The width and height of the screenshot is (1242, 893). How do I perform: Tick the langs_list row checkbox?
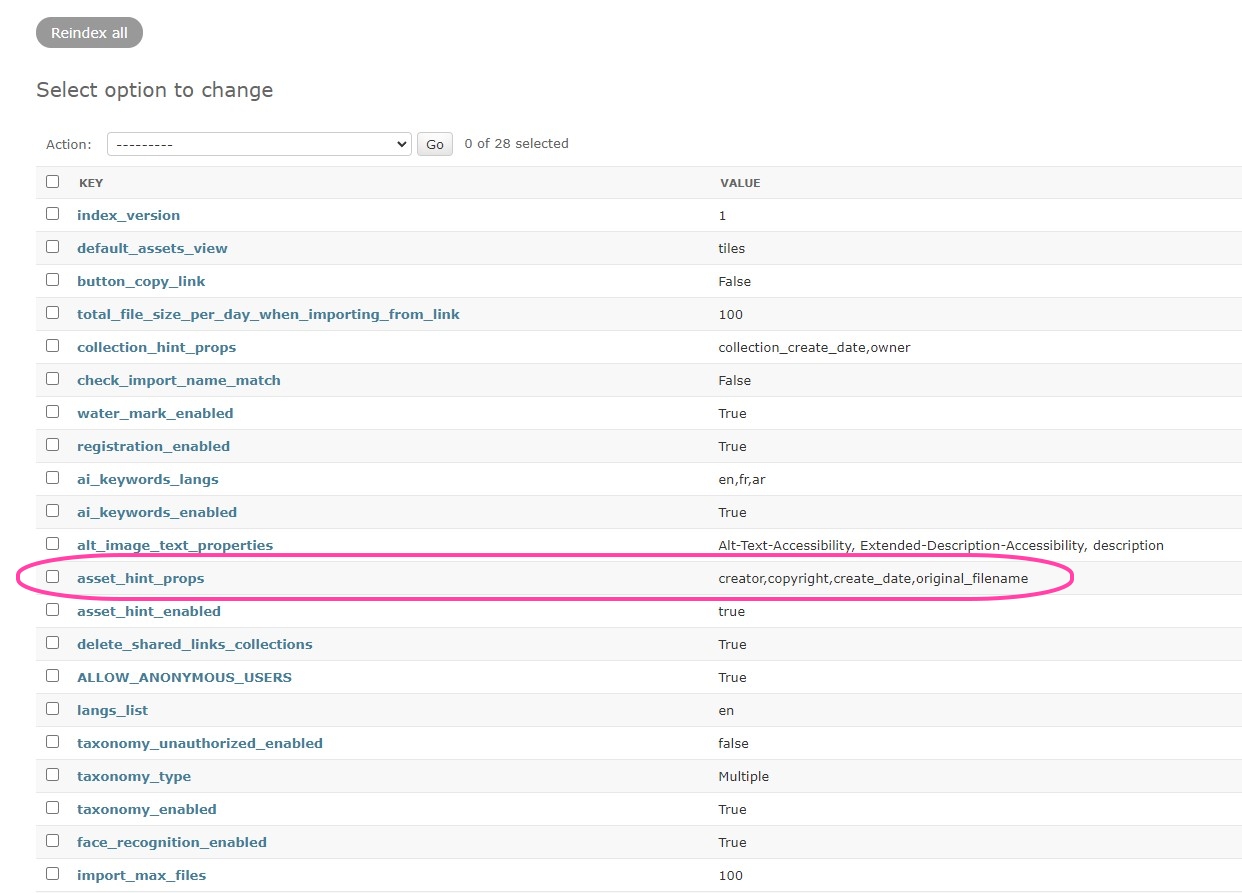click(x=52, y=709)
